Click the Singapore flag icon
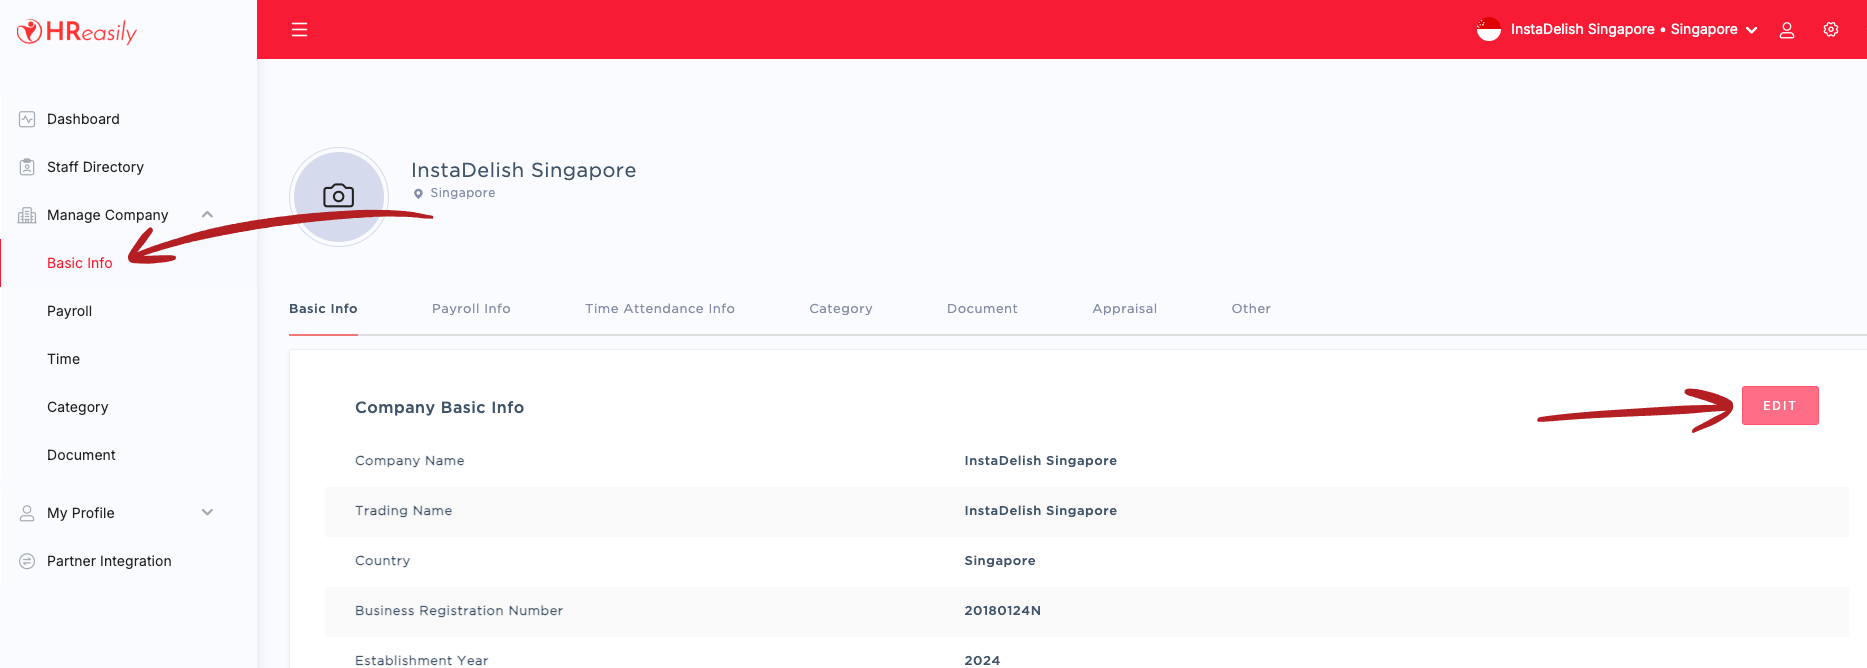This screenshot has width=1867, height=668. (x=1489, y=30)
